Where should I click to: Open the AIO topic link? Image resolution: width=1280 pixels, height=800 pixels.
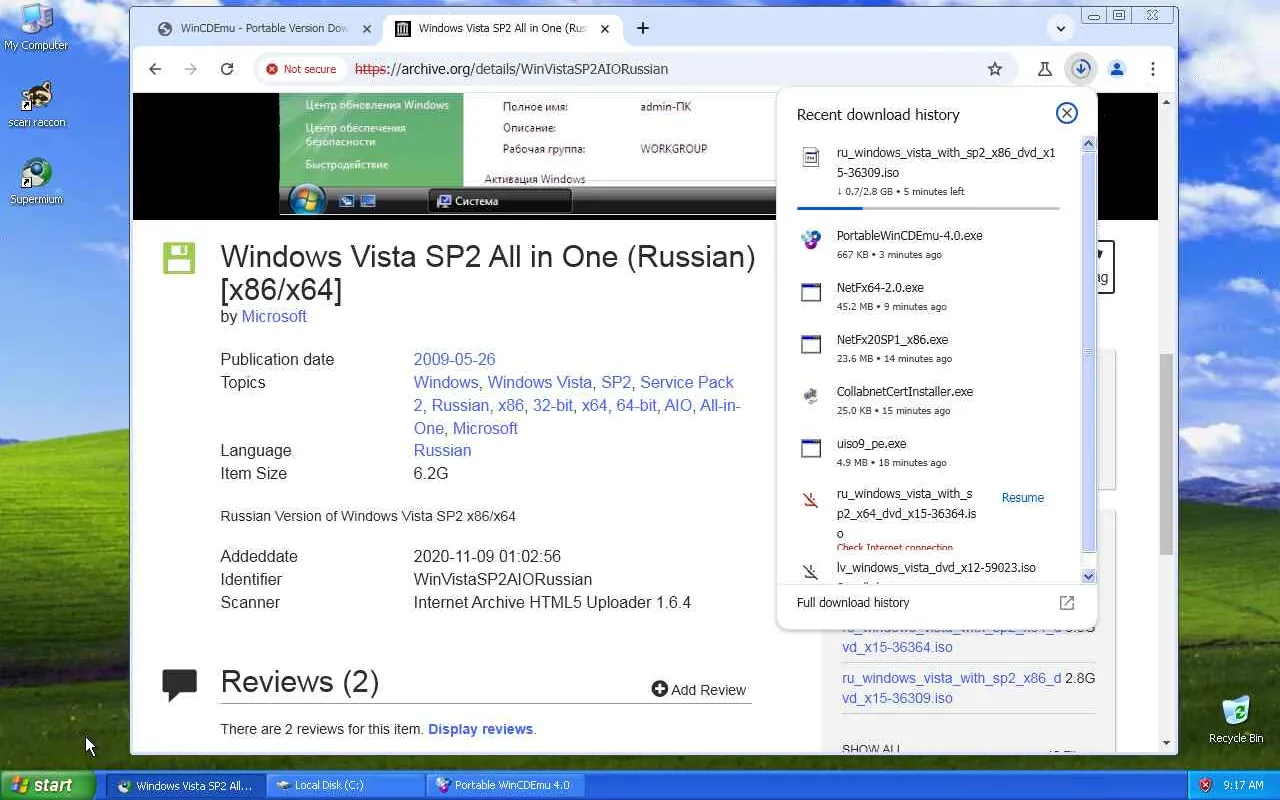(678, 405)
